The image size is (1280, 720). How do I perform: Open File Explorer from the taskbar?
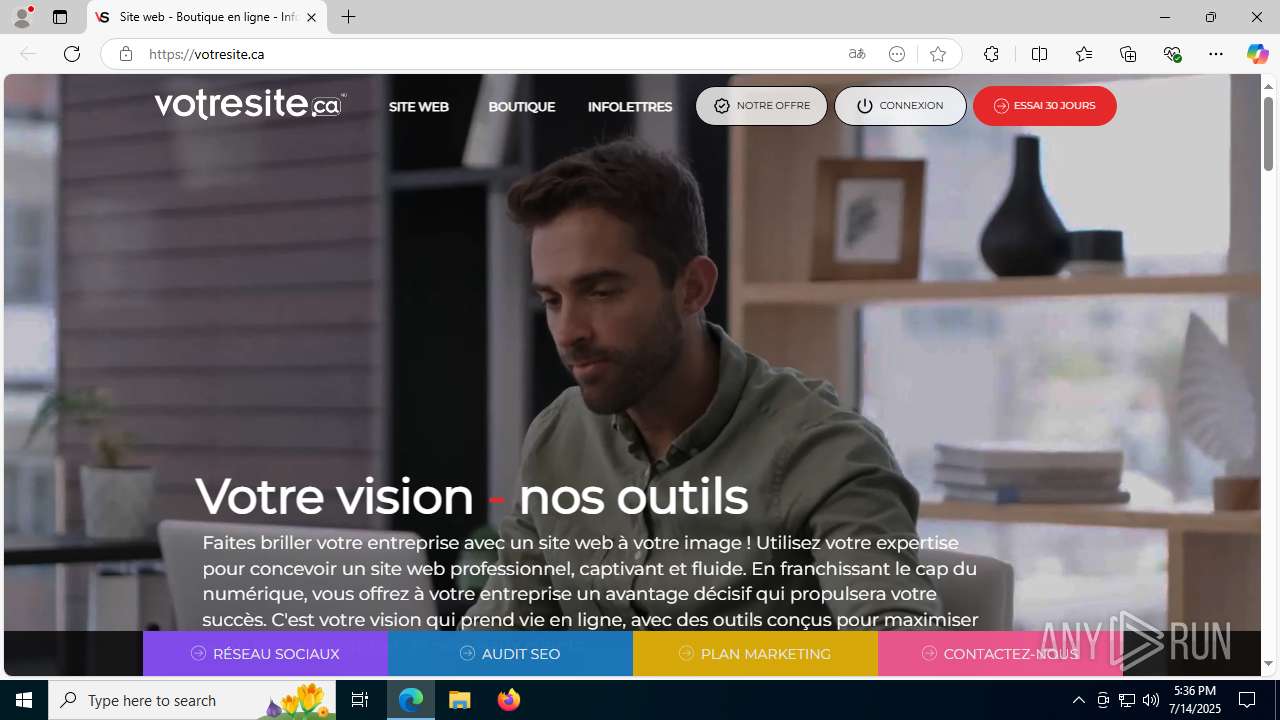pos(460,700)
